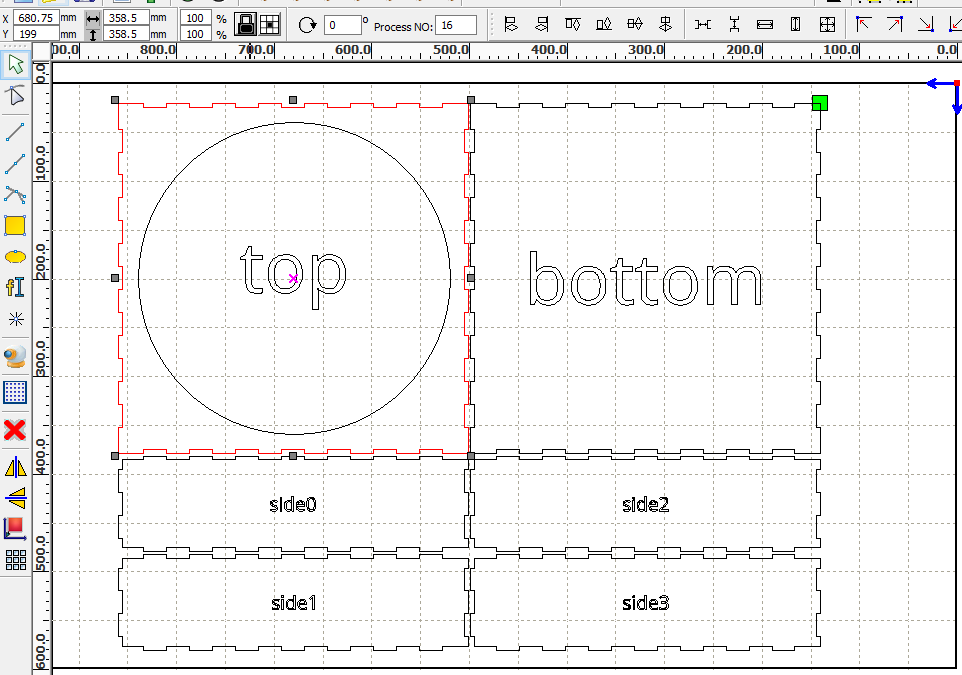Mirror selection vertically
This screenshot has width=962, height=675.
coord(15,498)
